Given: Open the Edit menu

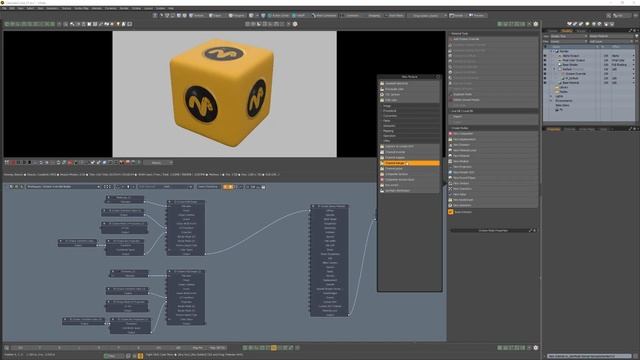Looking at the screenshot, I should click(12, 8).
